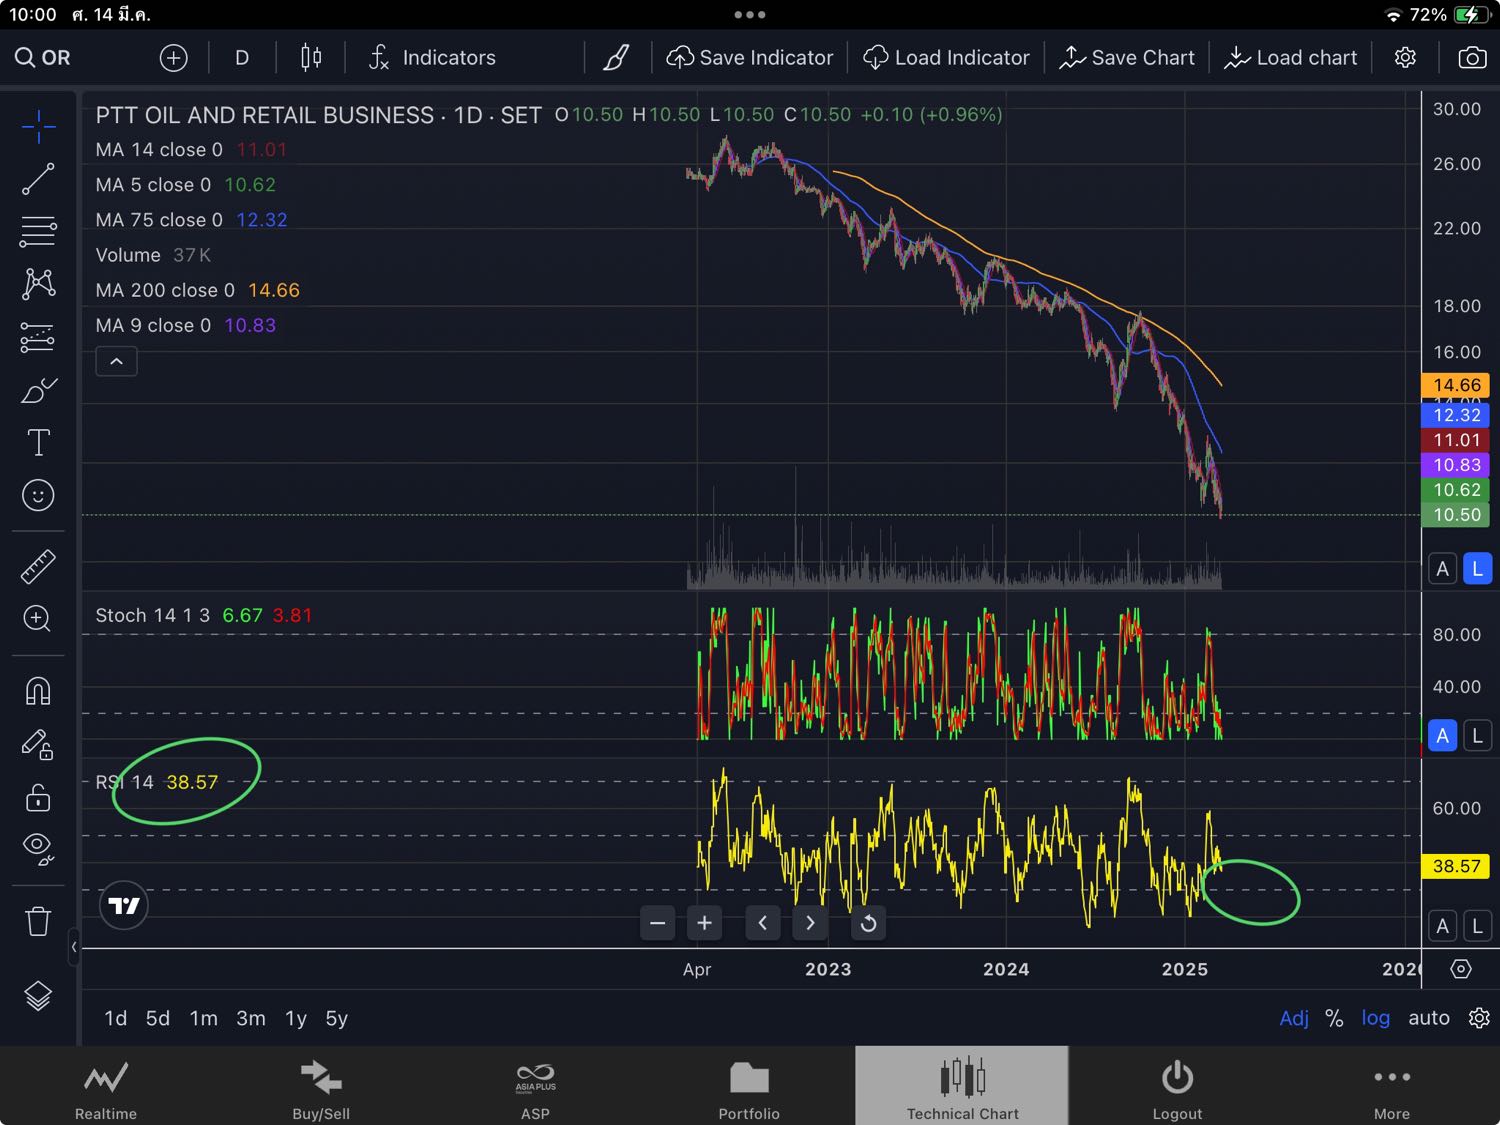Select the 1m date range

click(204, 1018)
